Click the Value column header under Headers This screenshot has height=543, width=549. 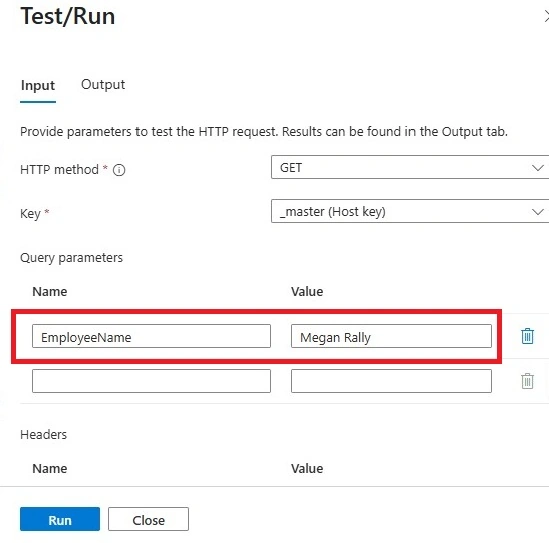(x=307, y=468)
